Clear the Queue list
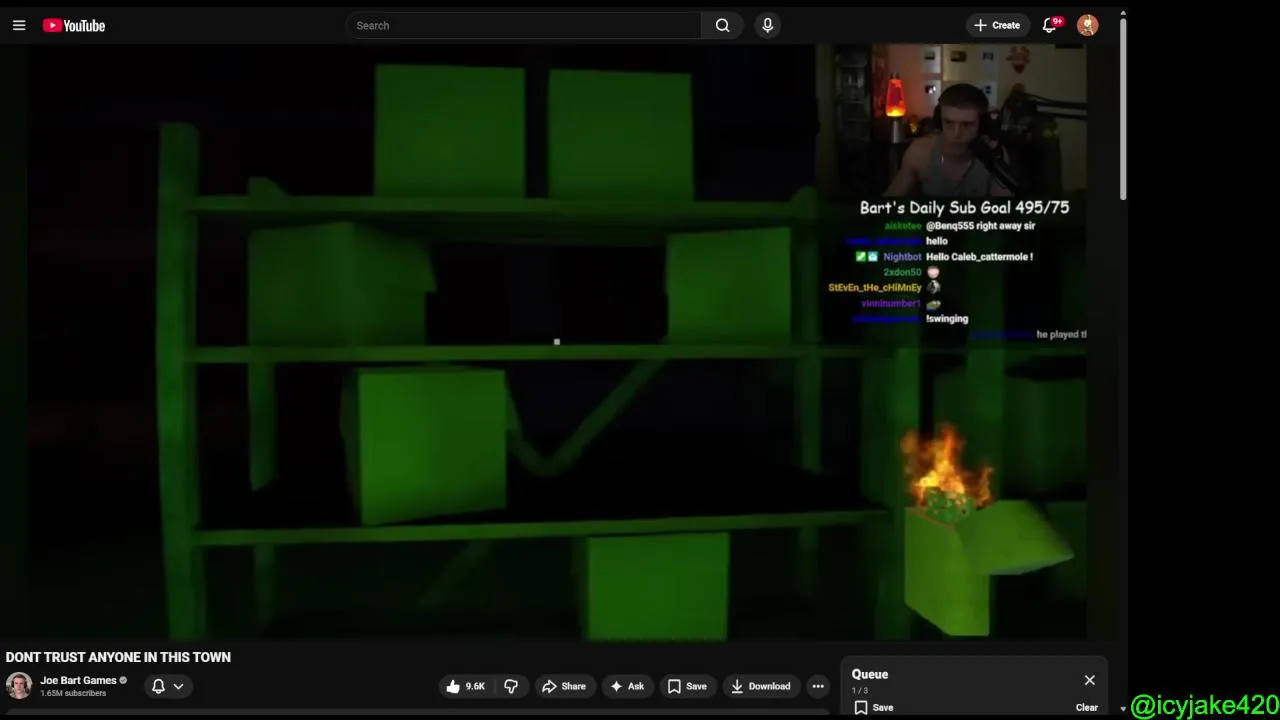This screenshot has width=1280, height=720. 1086,707
